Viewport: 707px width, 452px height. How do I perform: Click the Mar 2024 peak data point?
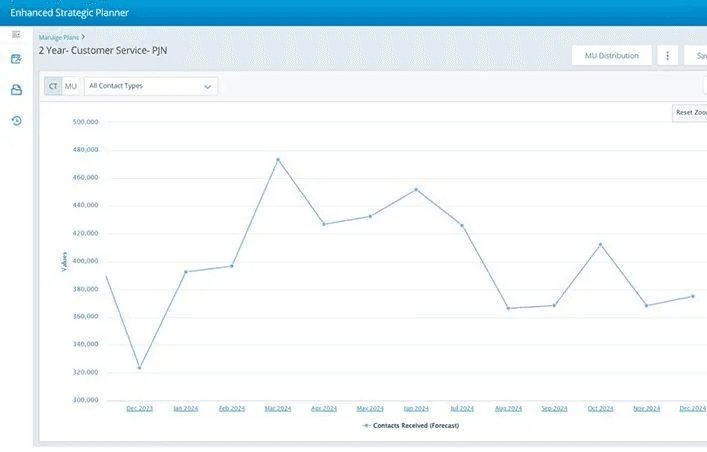(278, 159)
